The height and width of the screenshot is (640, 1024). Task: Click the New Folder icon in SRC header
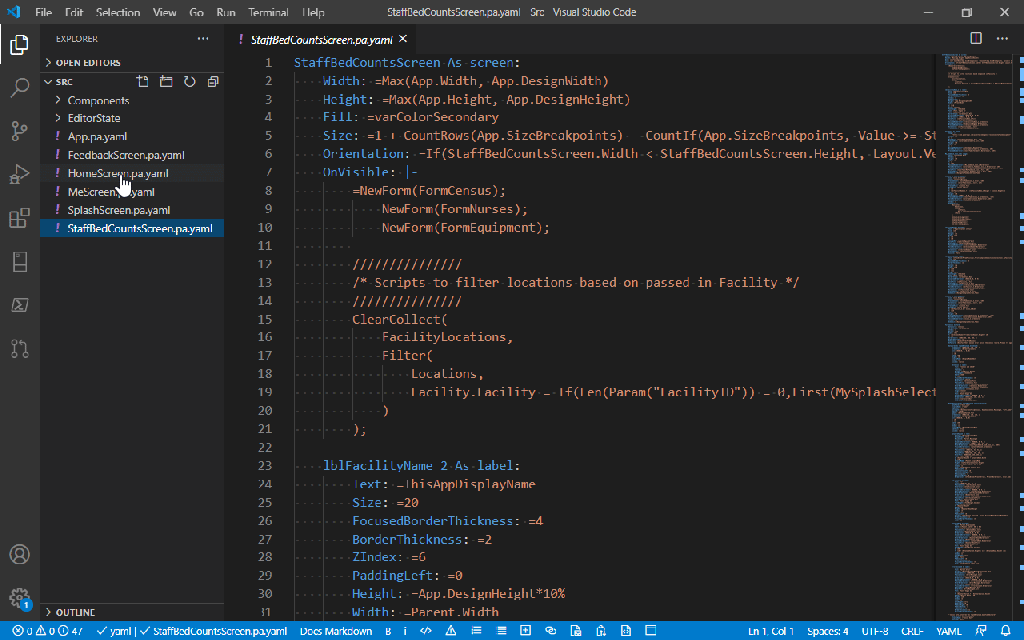pos(166,81)
